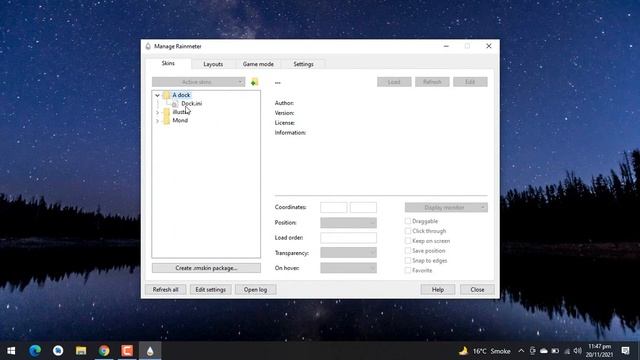The image size is (640, 360).
Task: Launch Microsoft Edge from taskbar
Action: click(x=35, y=351)
